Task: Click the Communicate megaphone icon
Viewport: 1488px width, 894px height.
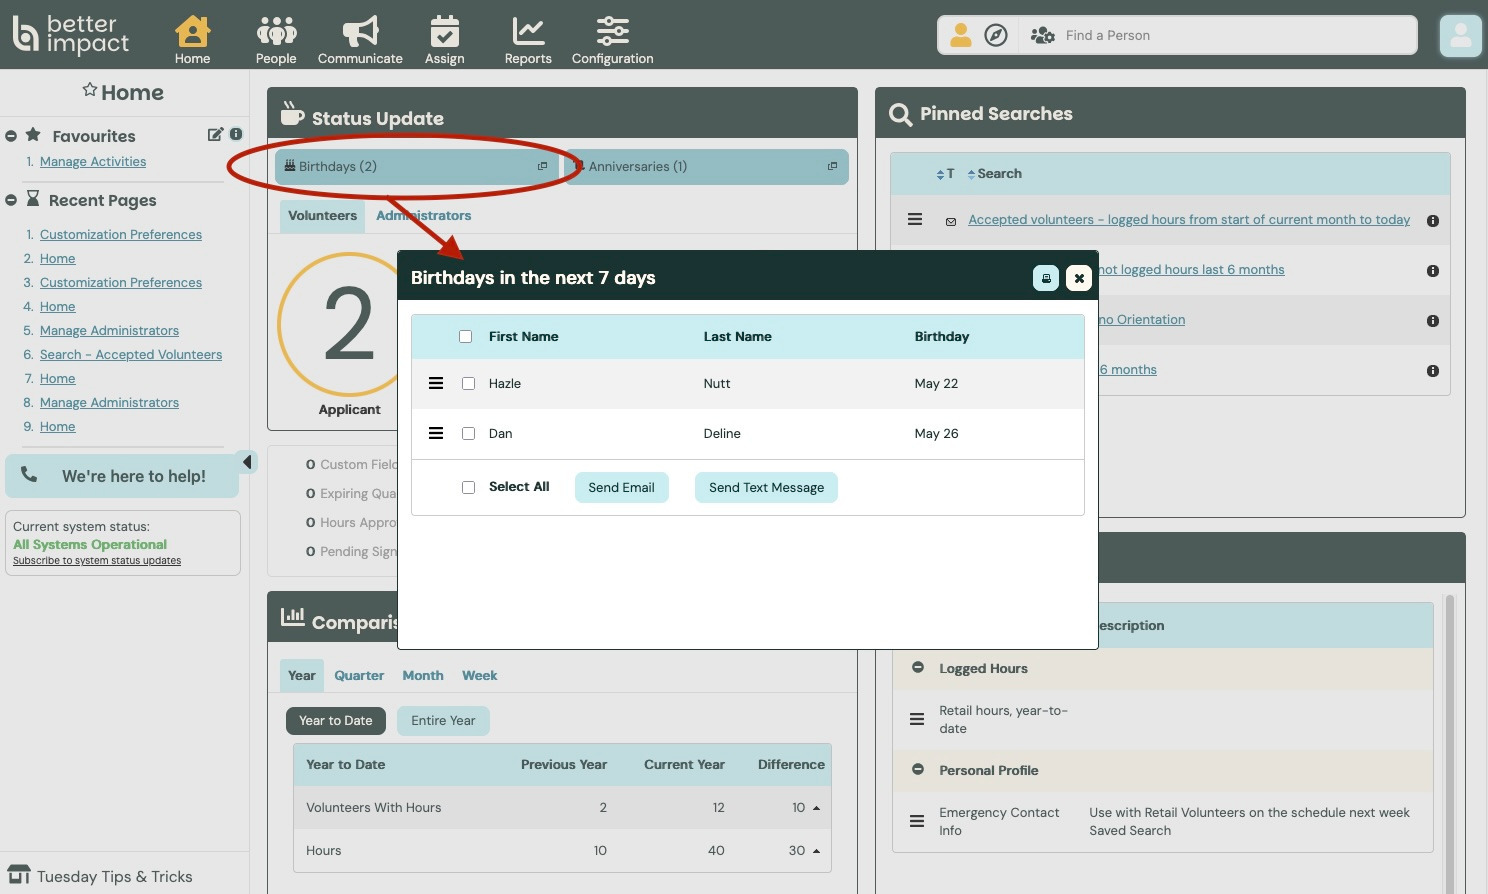Action: [360, 33]
